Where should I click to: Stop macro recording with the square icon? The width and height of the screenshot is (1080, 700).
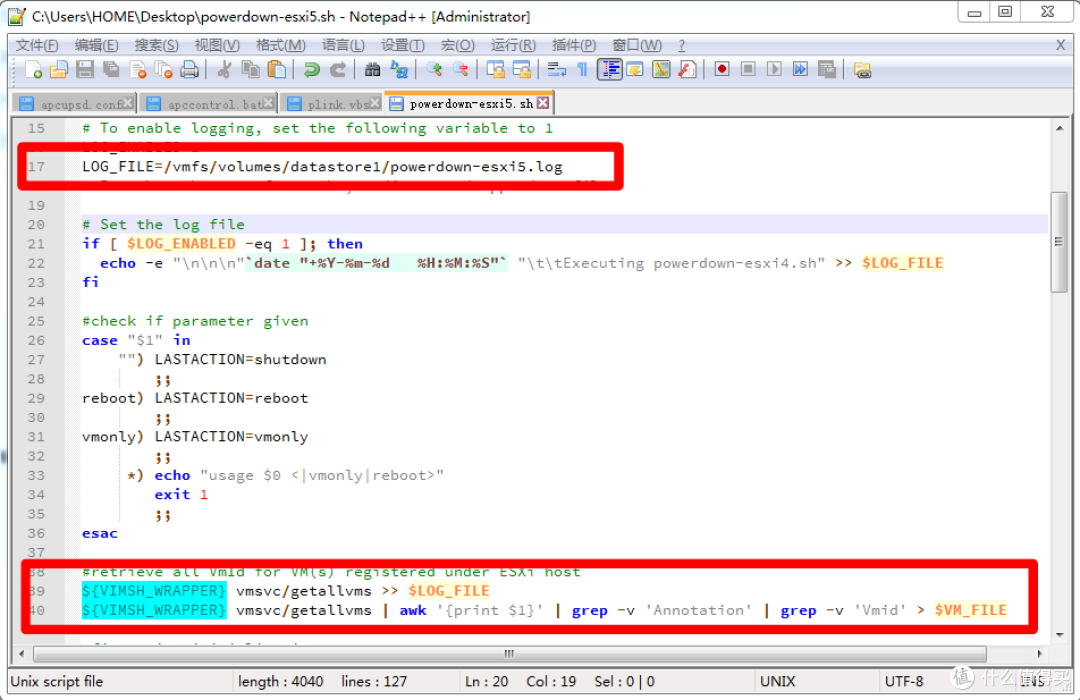(748, 69)
